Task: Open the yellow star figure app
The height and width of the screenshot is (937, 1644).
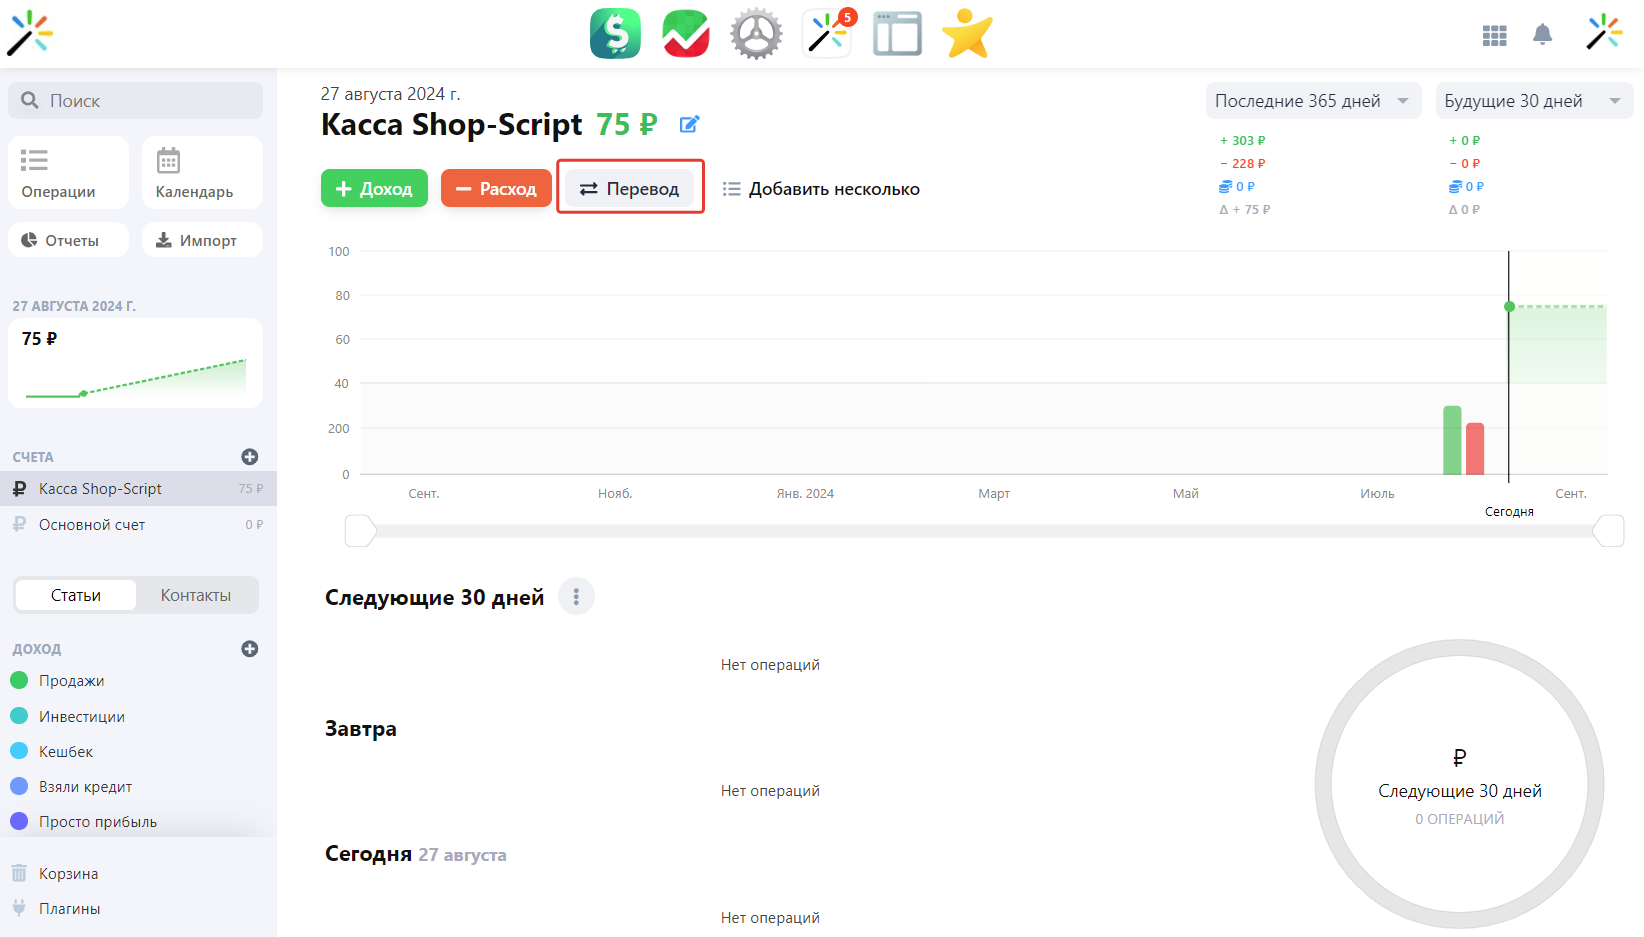Action: point(967,34)
